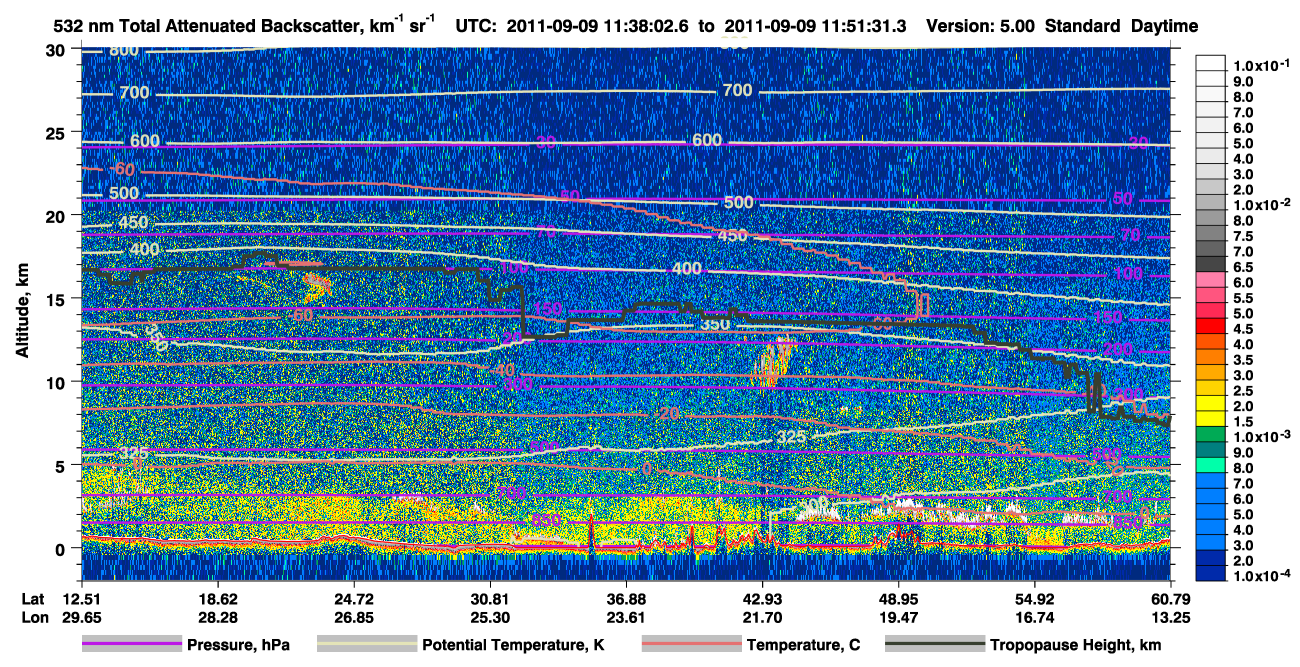Click colorbar label '3.5'
Image resolution: width=1300 pixels, height=667 pixels.
(1242, 359)
